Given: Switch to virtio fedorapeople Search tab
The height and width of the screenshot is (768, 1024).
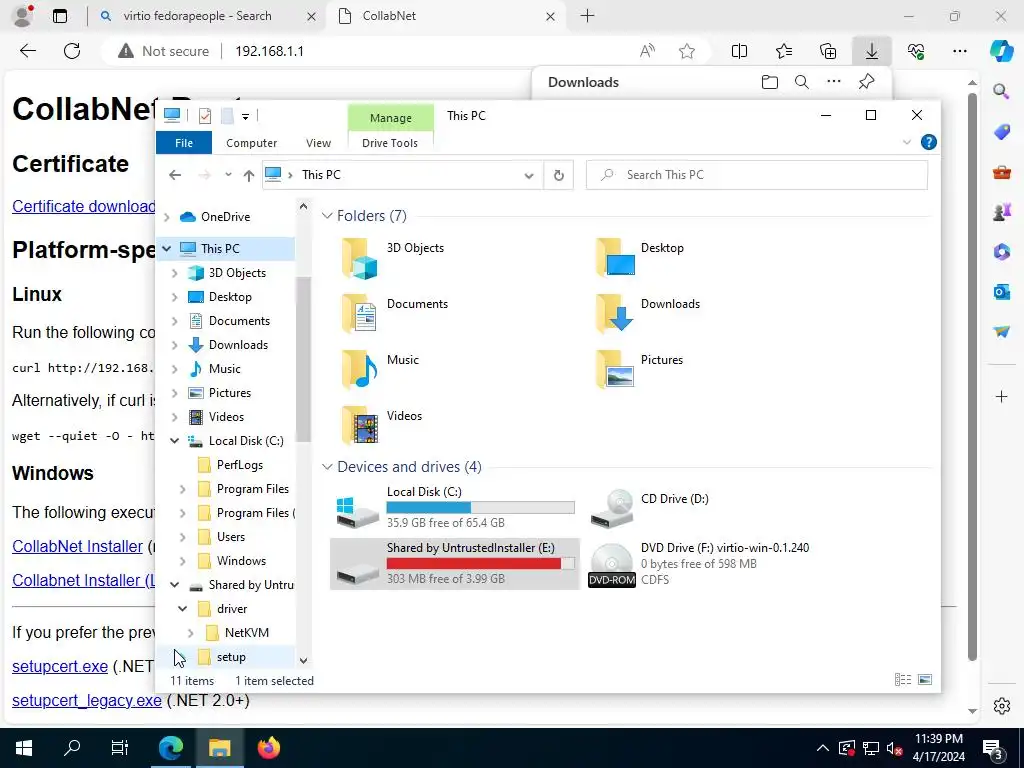Looking at the screenshot, I should (197, 16).
